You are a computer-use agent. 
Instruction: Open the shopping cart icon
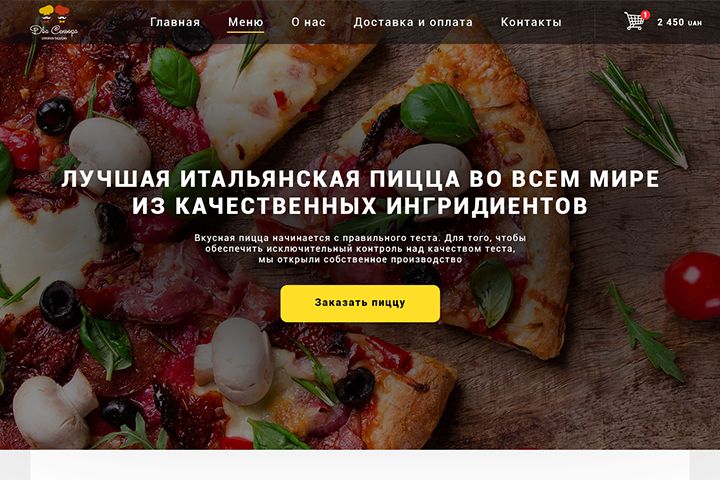click(x=634, y=21)
